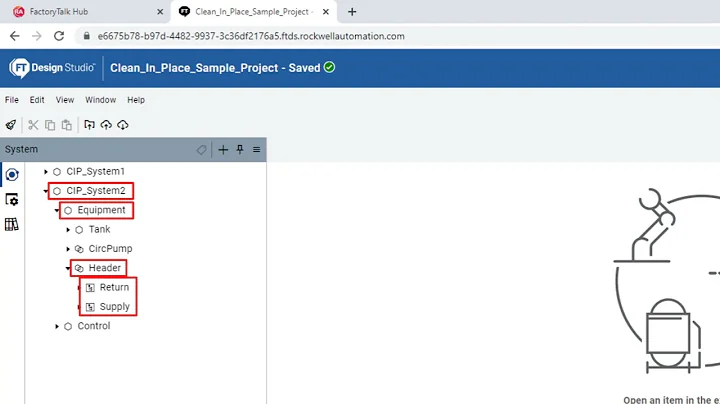Select Supply tree item
The height and width of the screenshot is (404, 720).
click(115, 307)
